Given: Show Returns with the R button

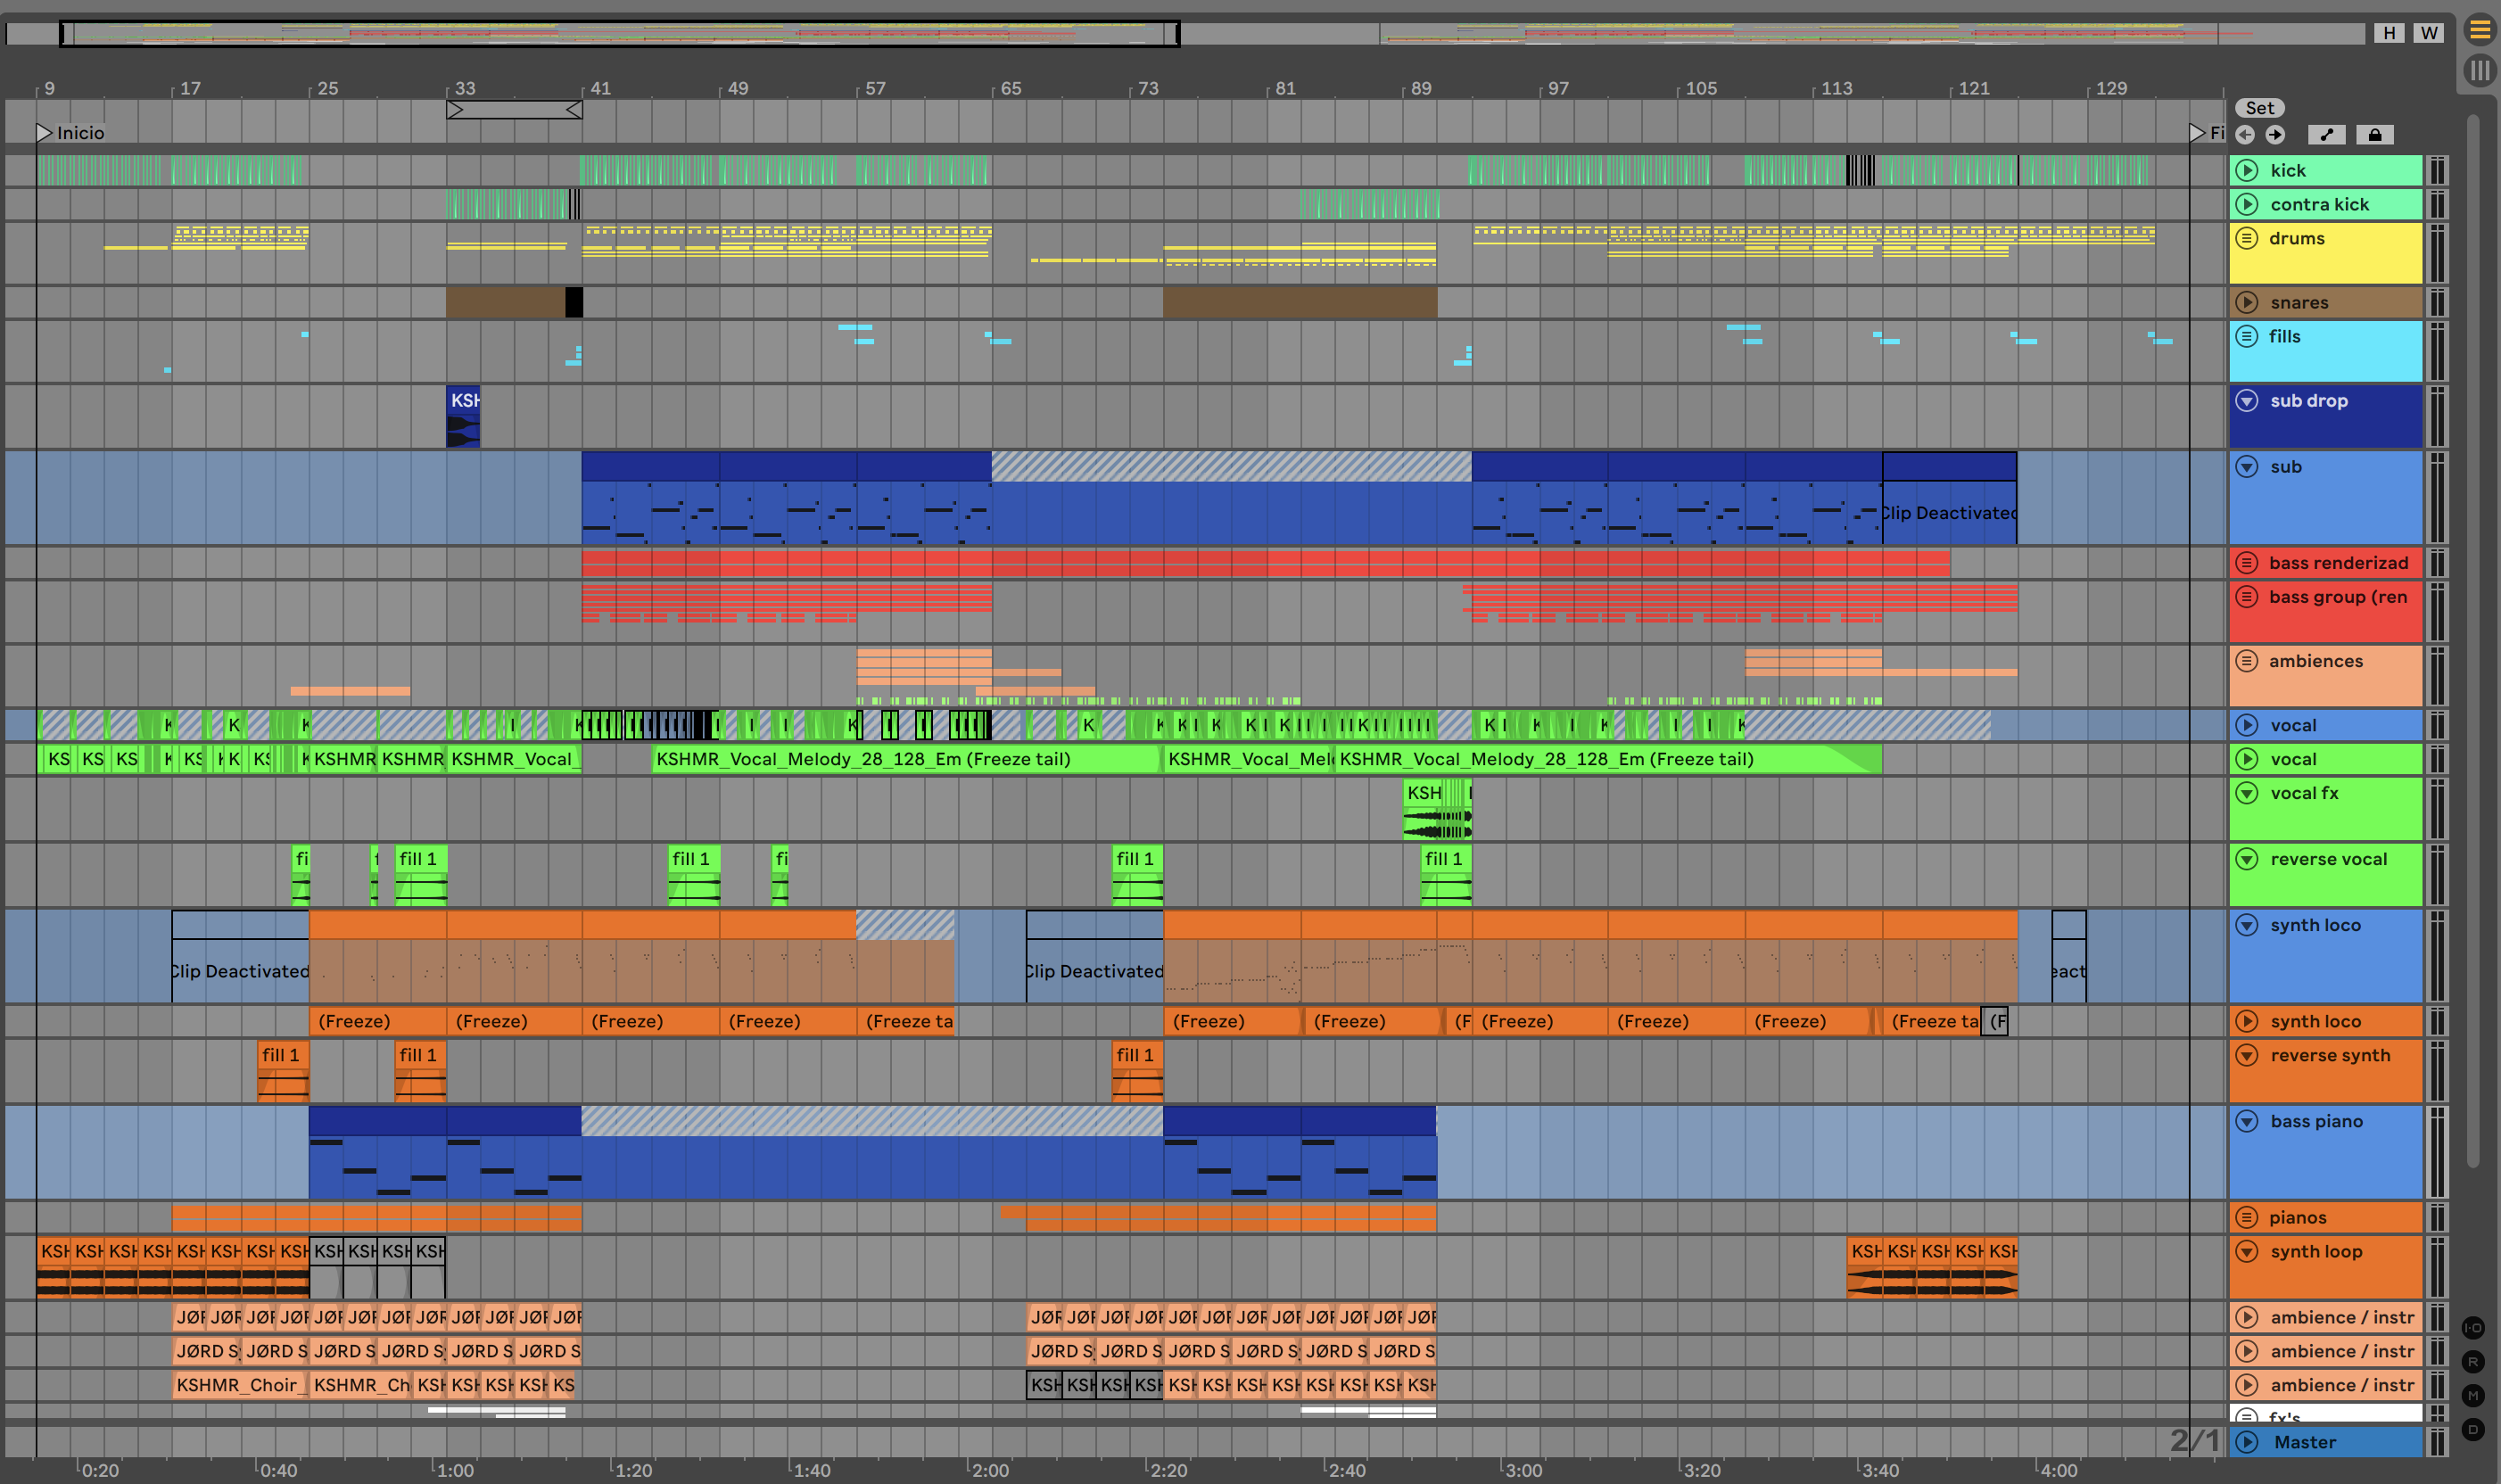Looking at the screenshot, I should pos(2472,1362).
